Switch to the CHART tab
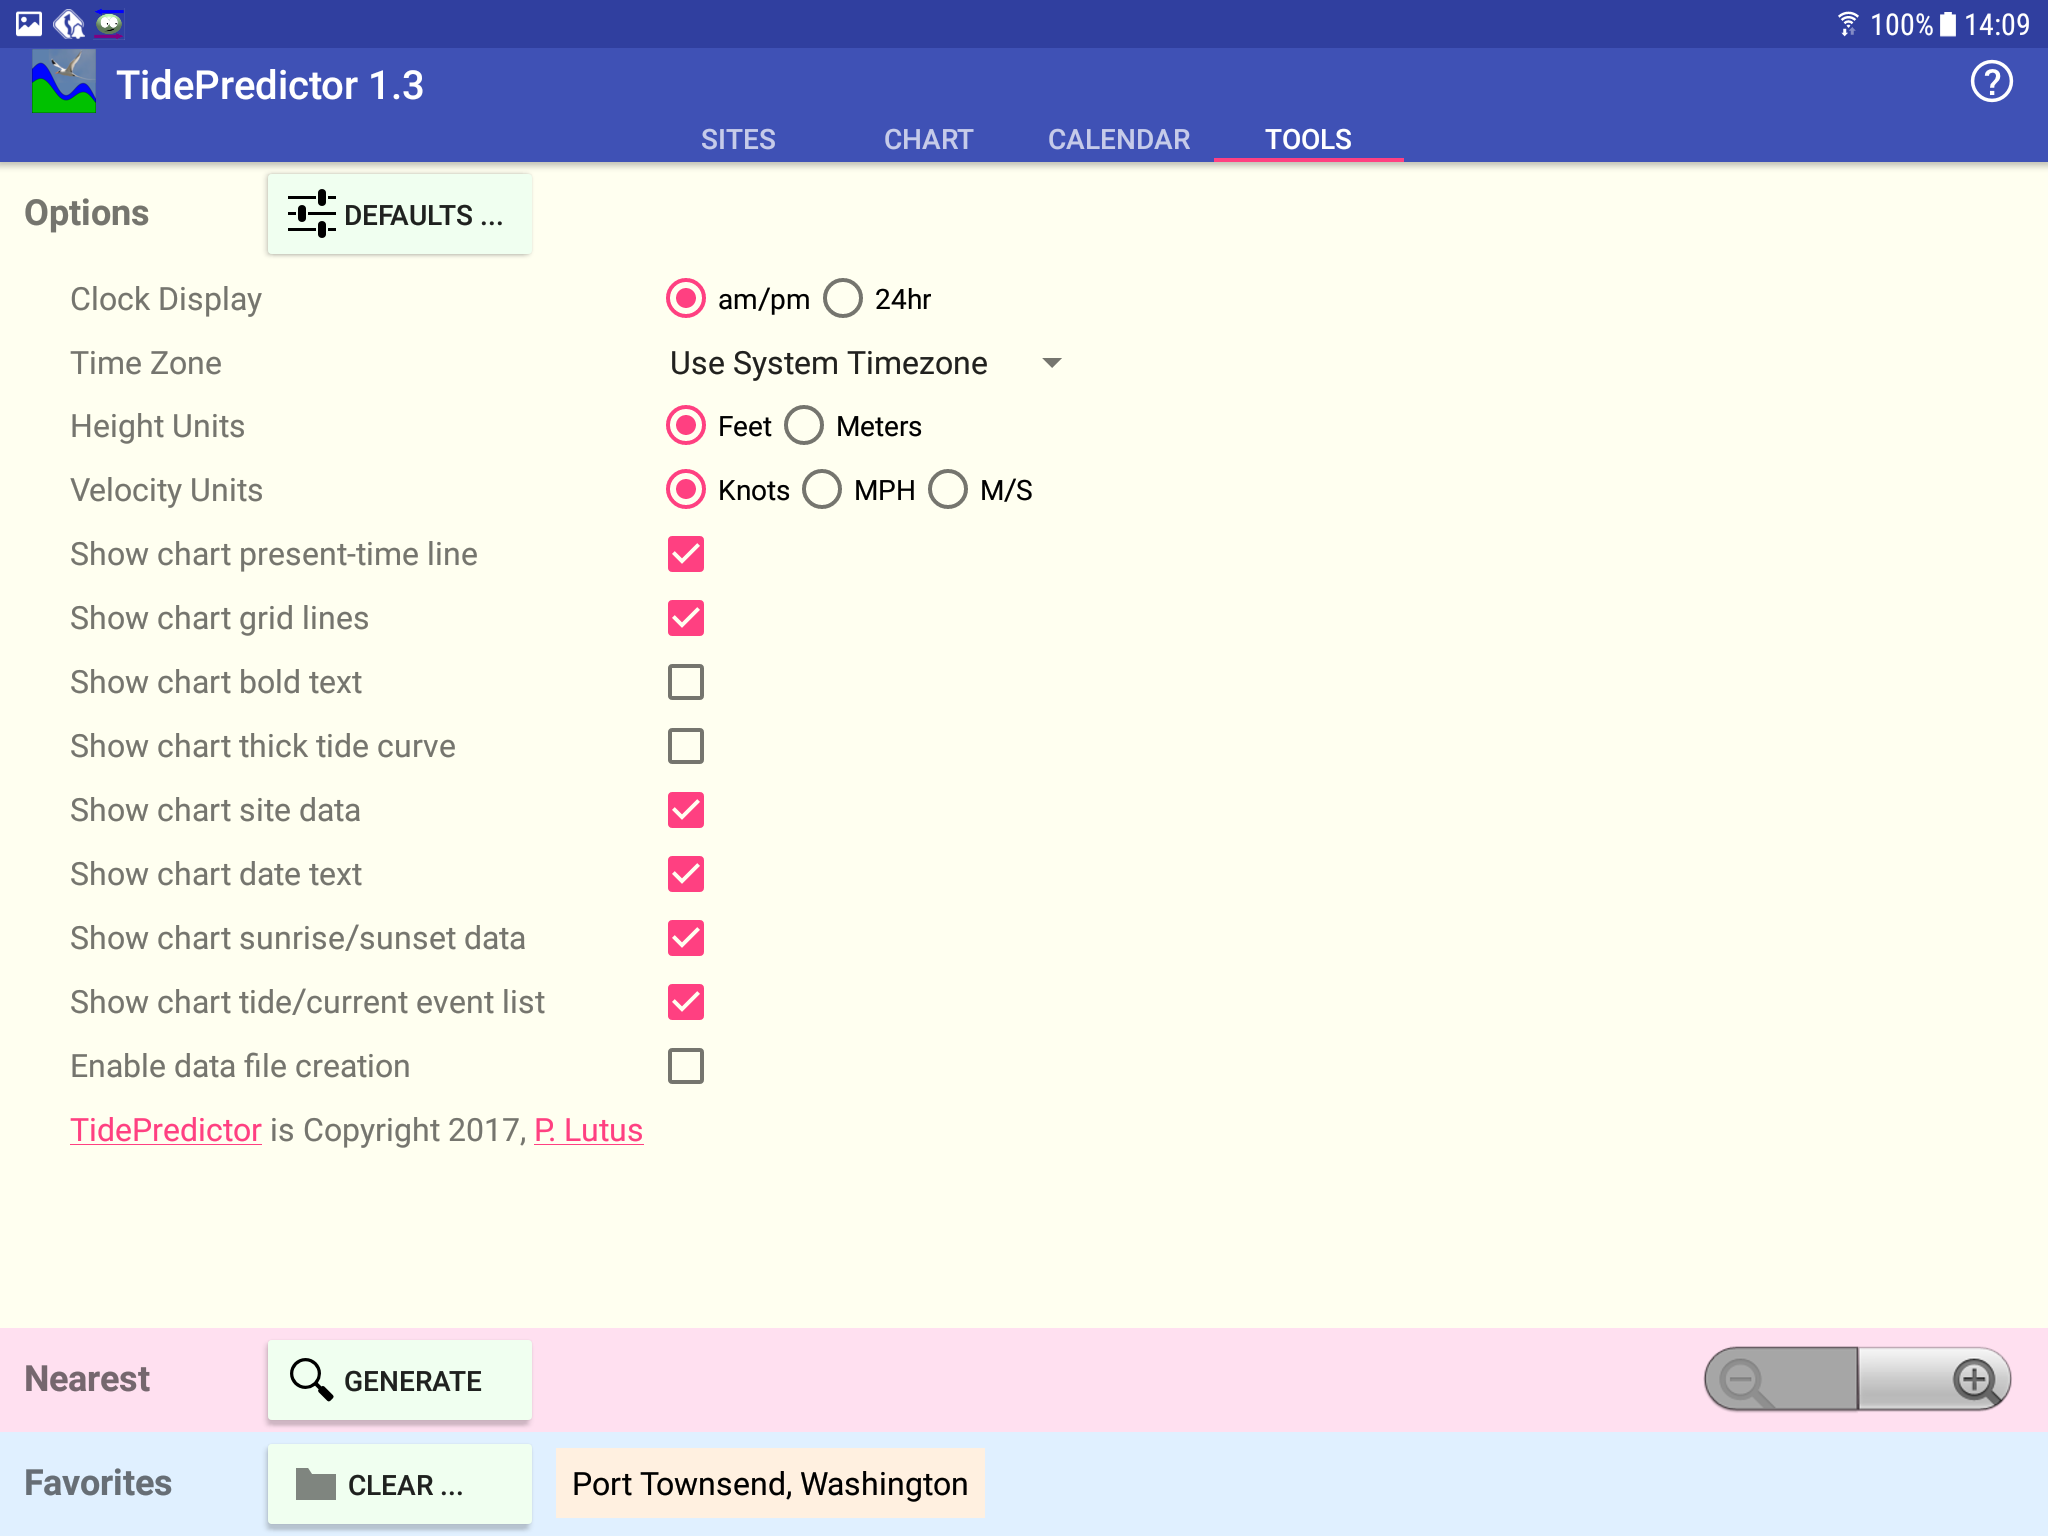Screen dimensions: 2048x1536 (928, 139)
